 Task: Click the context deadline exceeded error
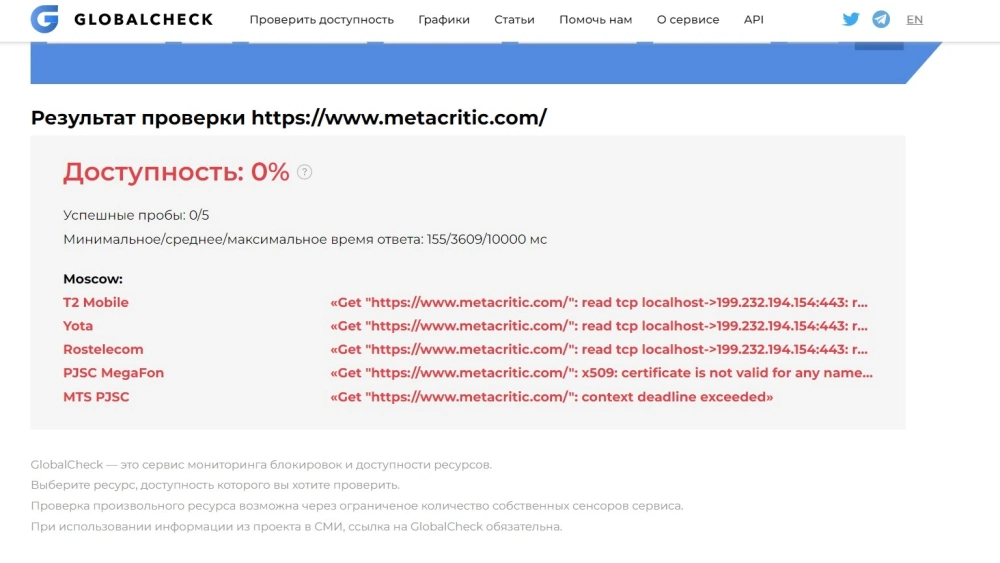click(x=551, y=397)
